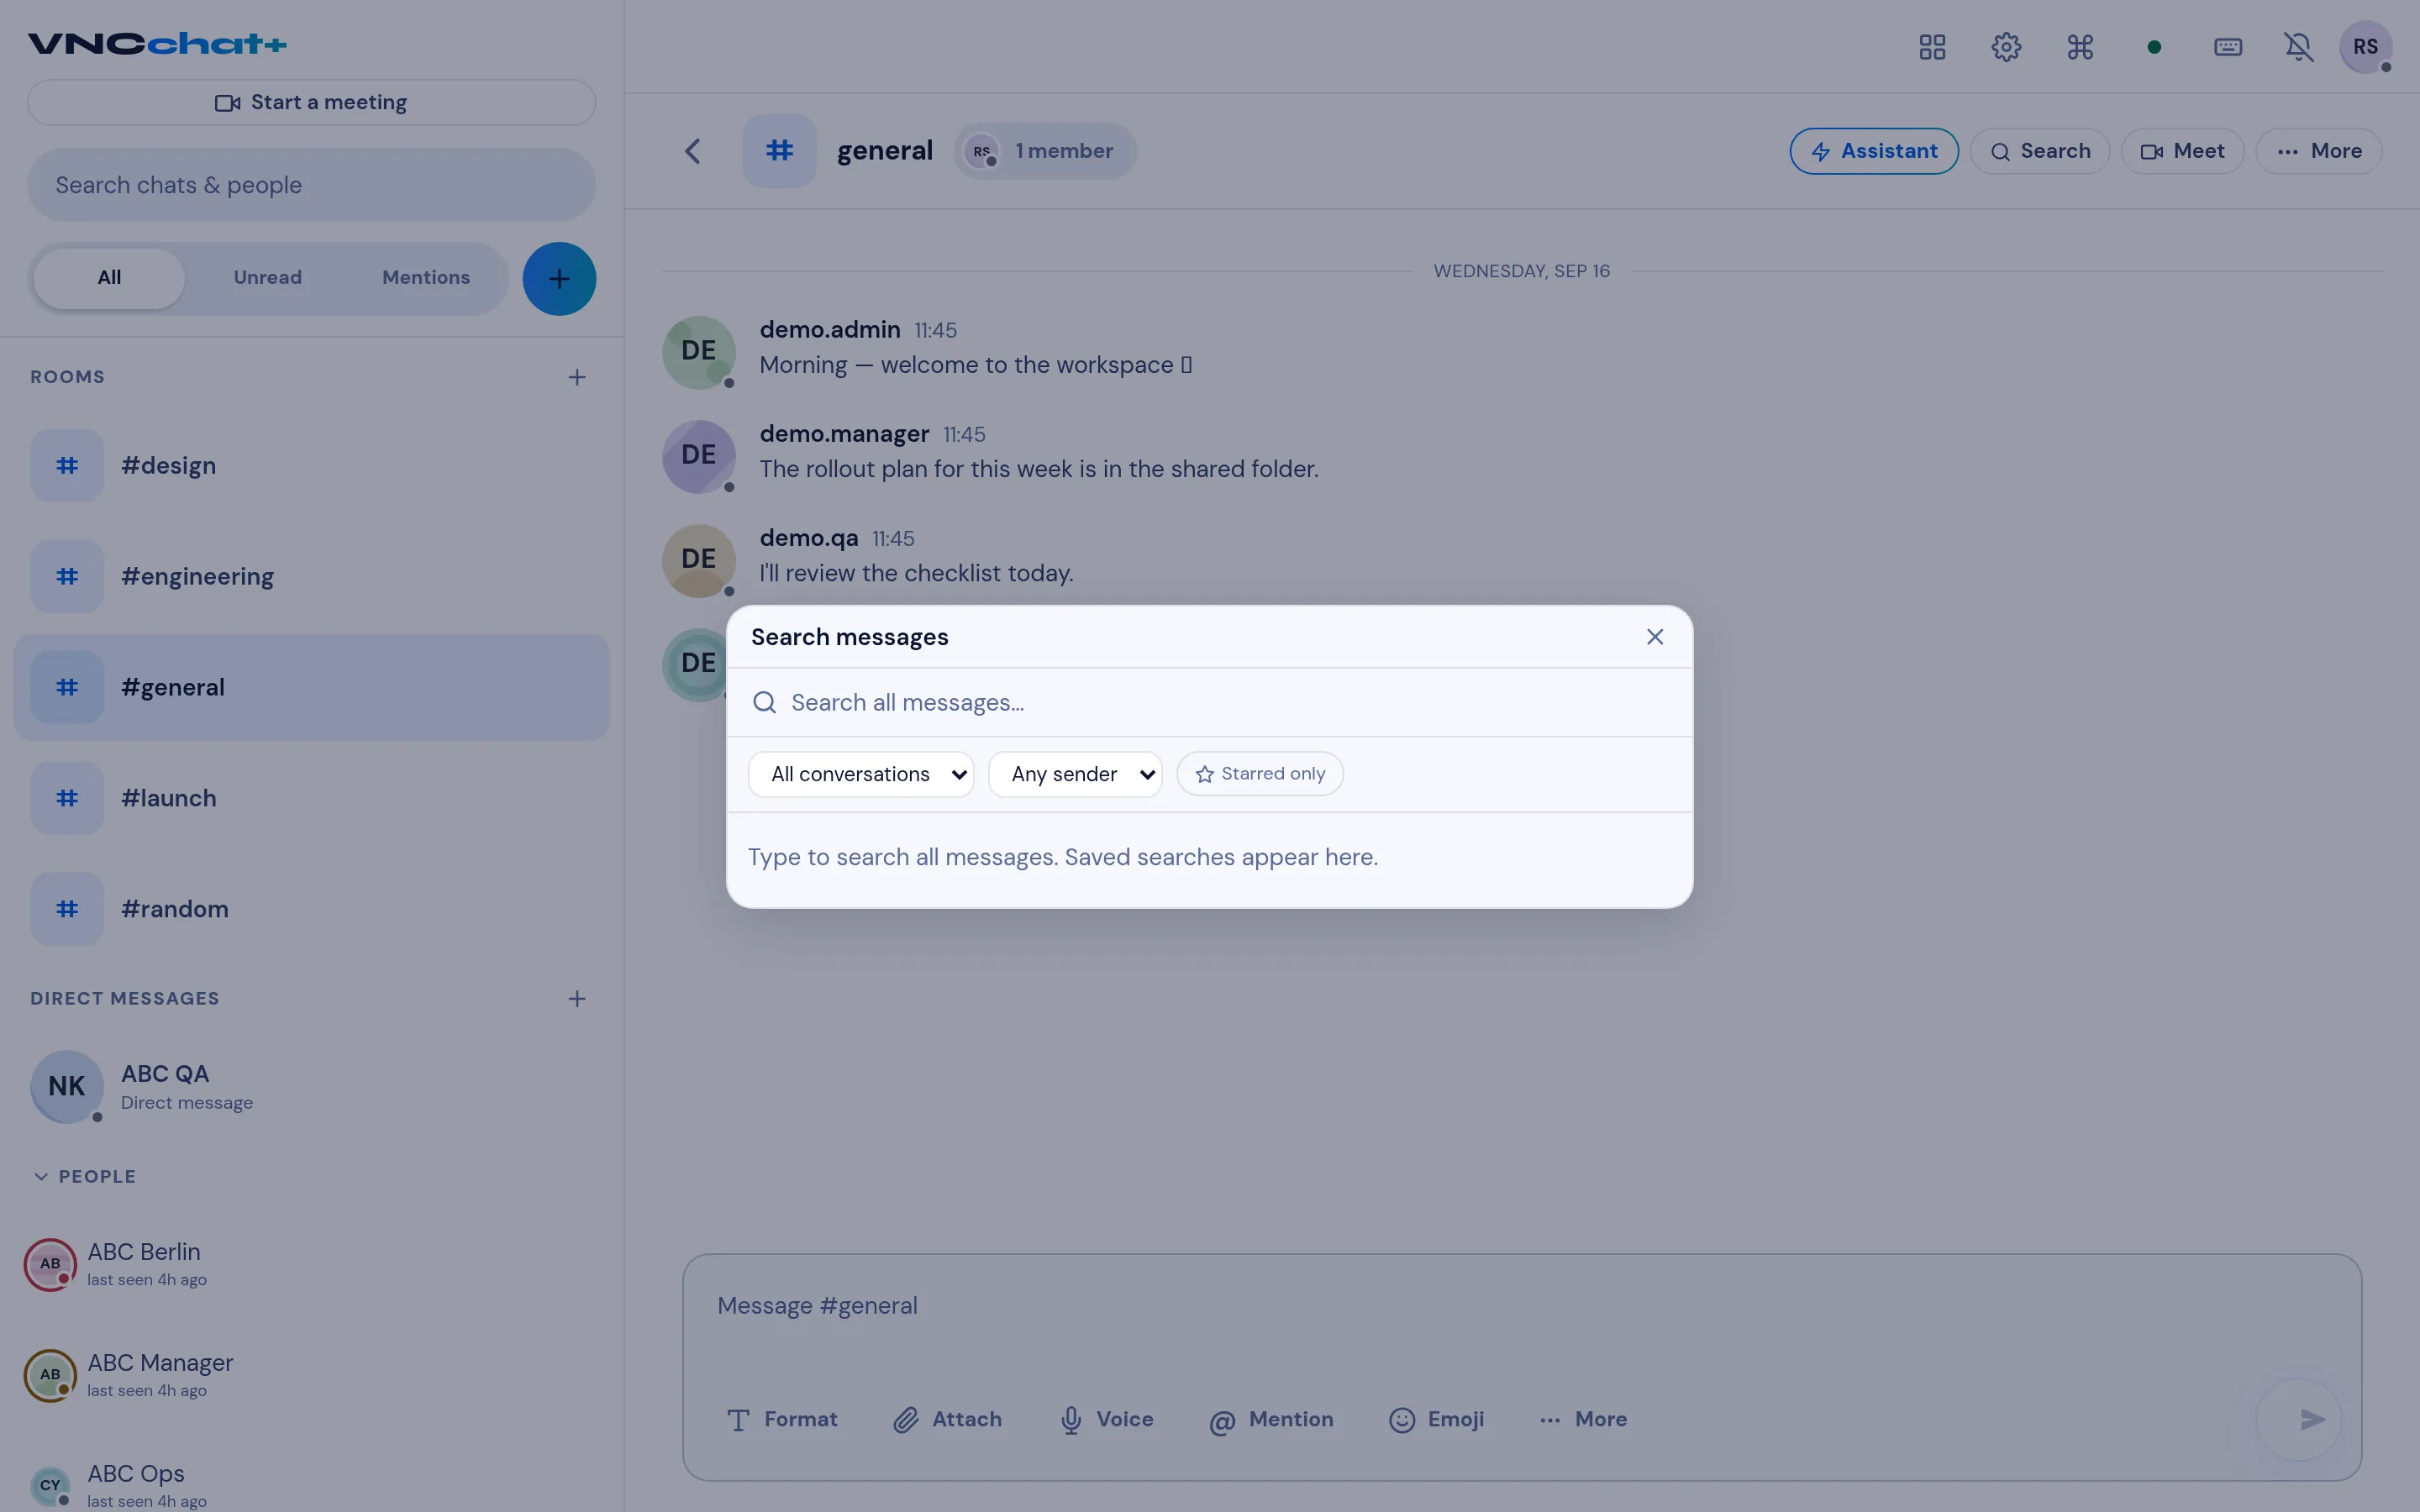The width and height of the screenshot is (2420, 1512).
Task: Click the green online status dot
Action: click(2154, 47)
